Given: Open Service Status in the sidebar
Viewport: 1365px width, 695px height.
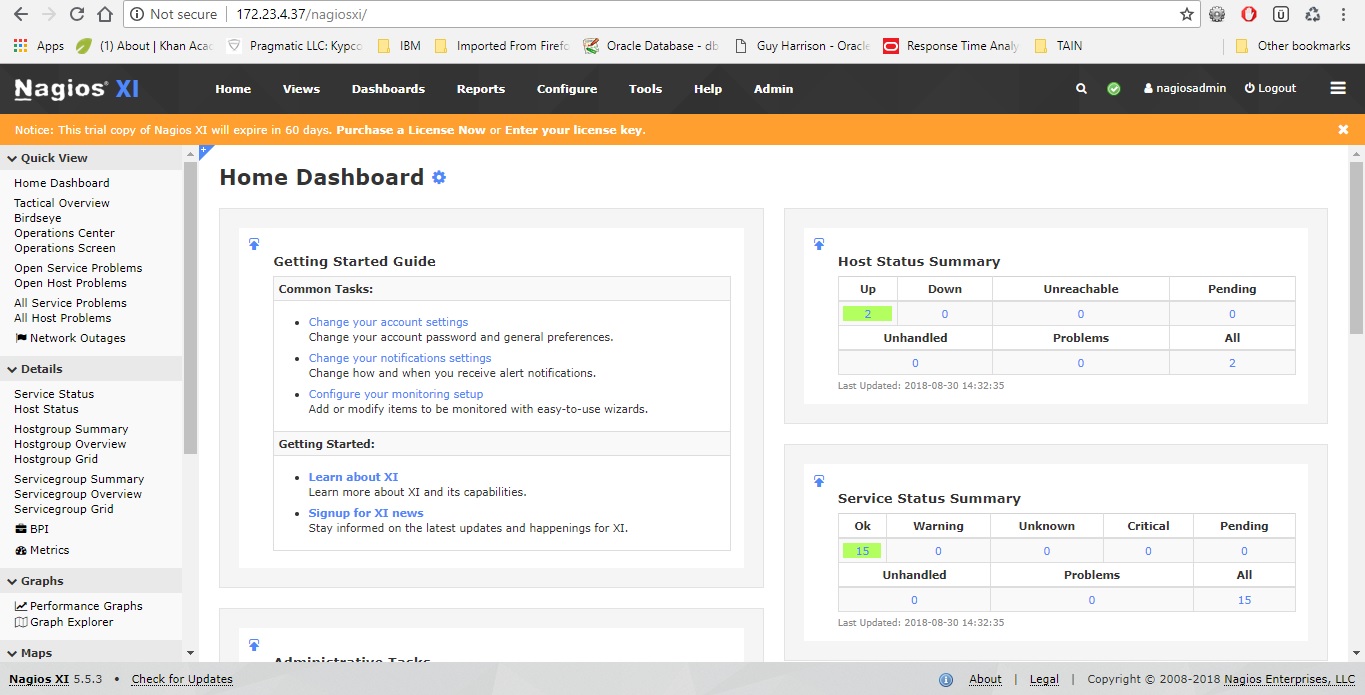Looking at the screenshot, I should pos(54,394).
